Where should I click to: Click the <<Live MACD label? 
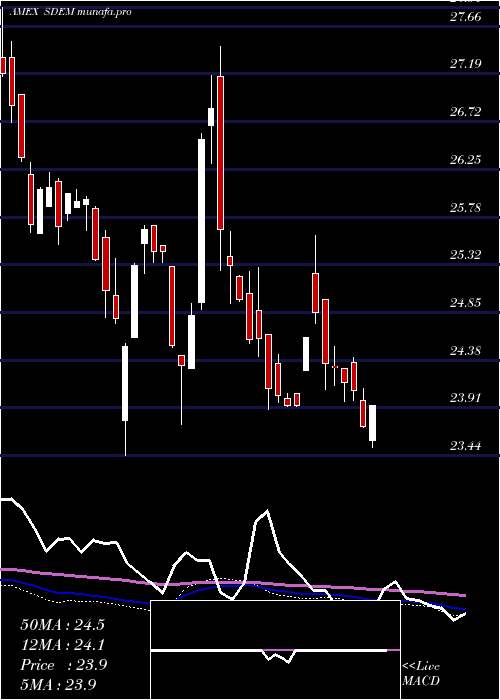(x=421, y=674)
